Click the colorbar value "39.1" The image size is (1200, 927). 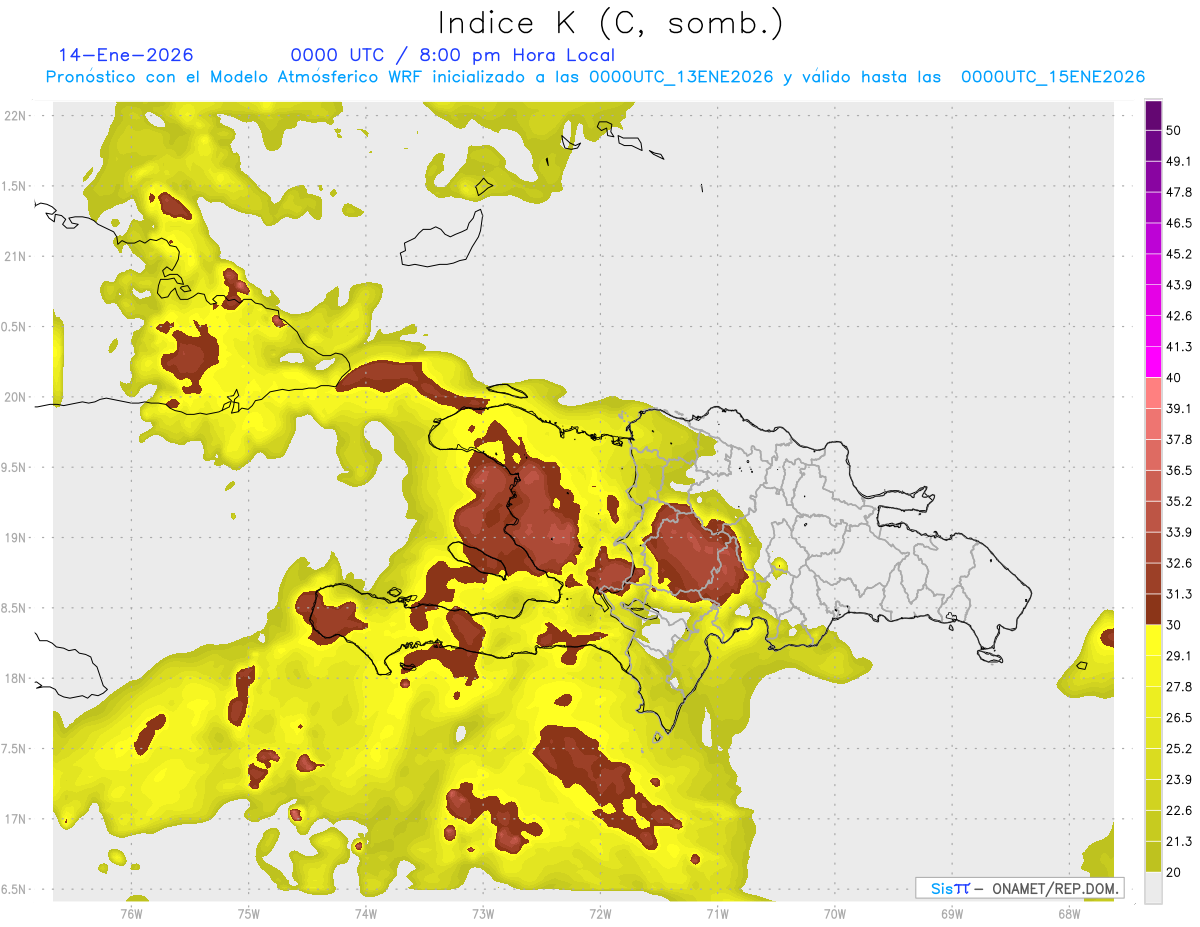1179,409
